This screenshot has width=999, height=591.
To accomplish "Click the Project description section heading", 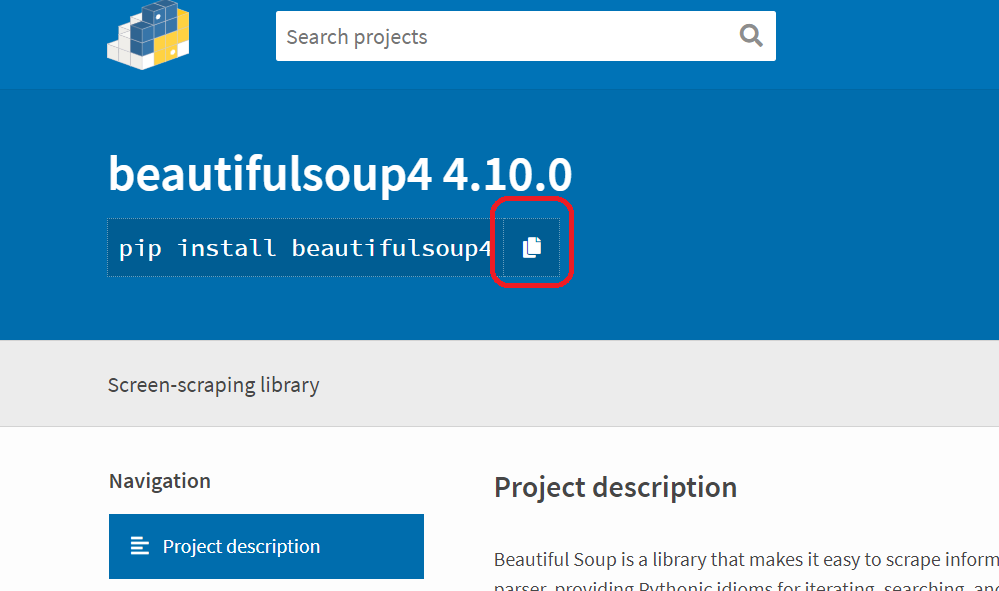I will pos(615,488).
